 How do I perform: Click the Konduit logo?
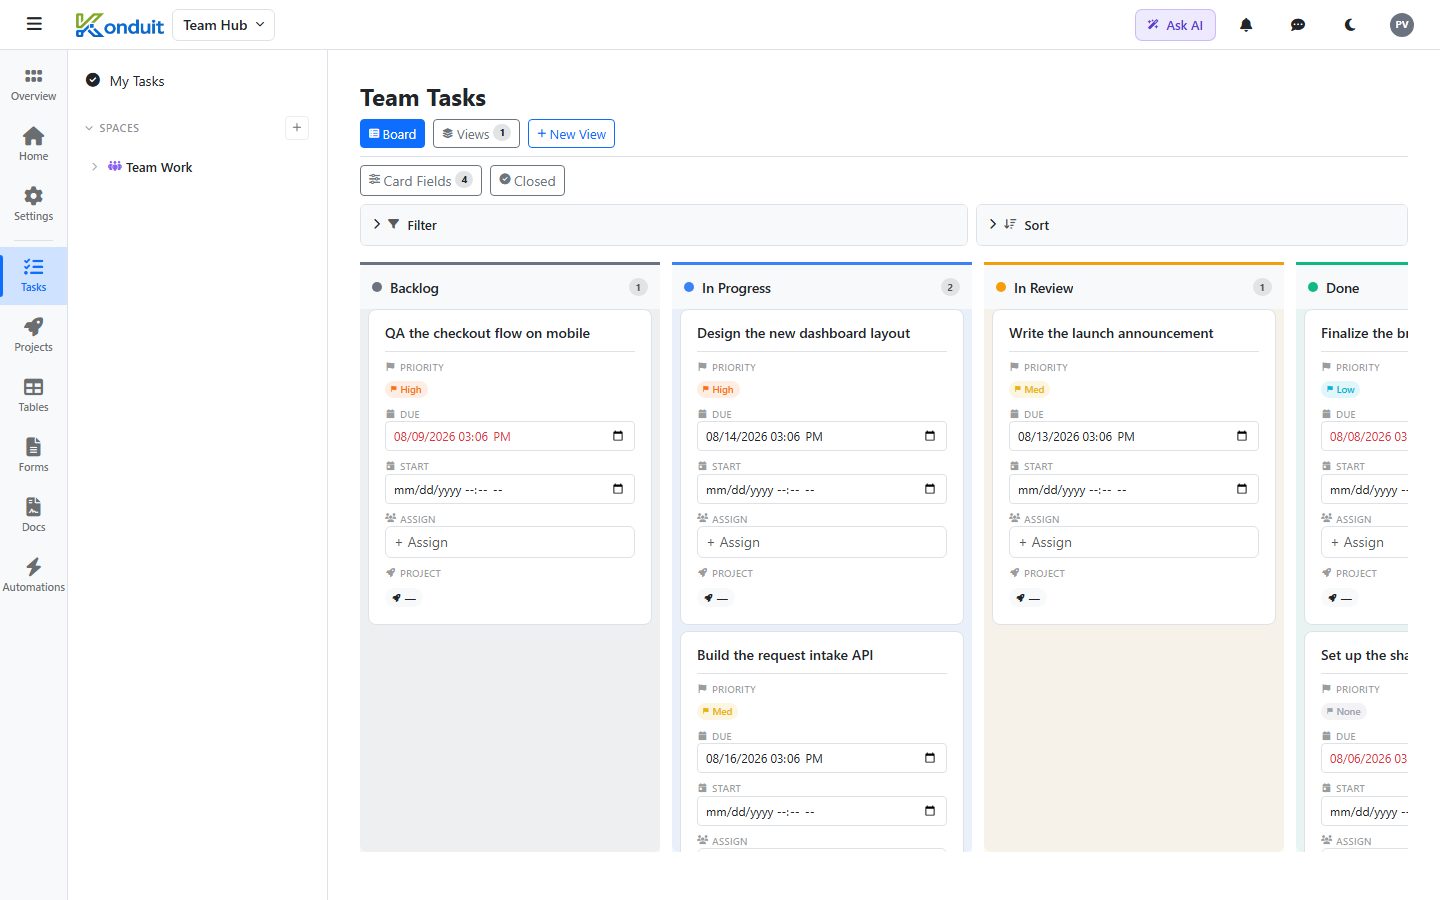119,25
